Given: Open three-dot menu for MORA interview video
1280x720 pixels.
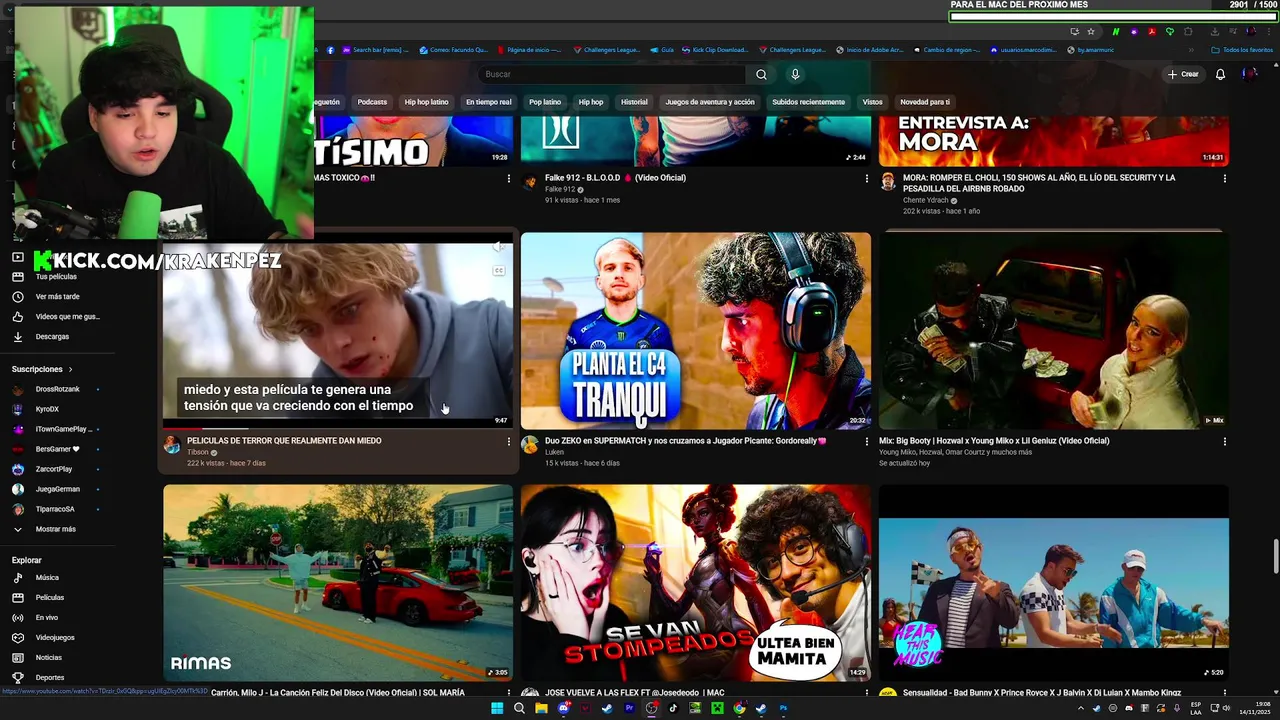Looking at the screenshot, I should pos(1224,178).
